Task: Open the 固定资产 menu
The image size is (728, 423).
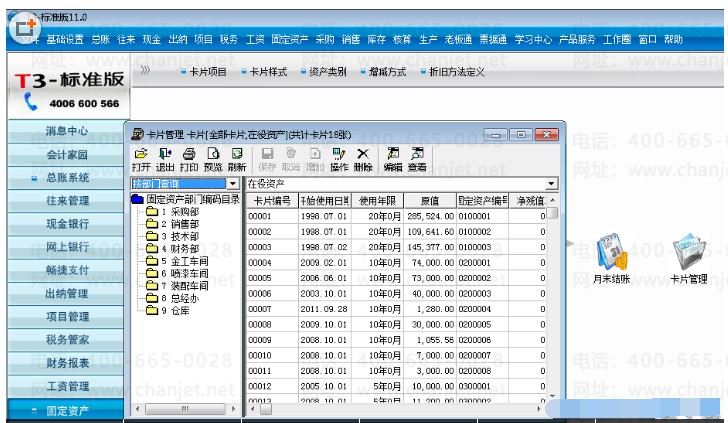Action: tap(290, 39)
